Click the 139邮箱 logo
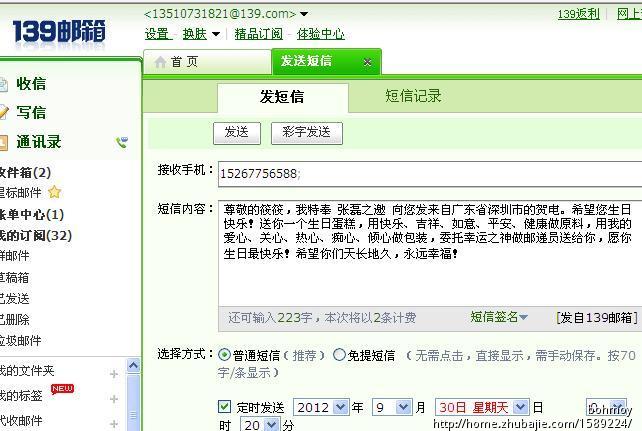Image resolution: width=642 pixels, height=431 pixels. coord(59,31)
